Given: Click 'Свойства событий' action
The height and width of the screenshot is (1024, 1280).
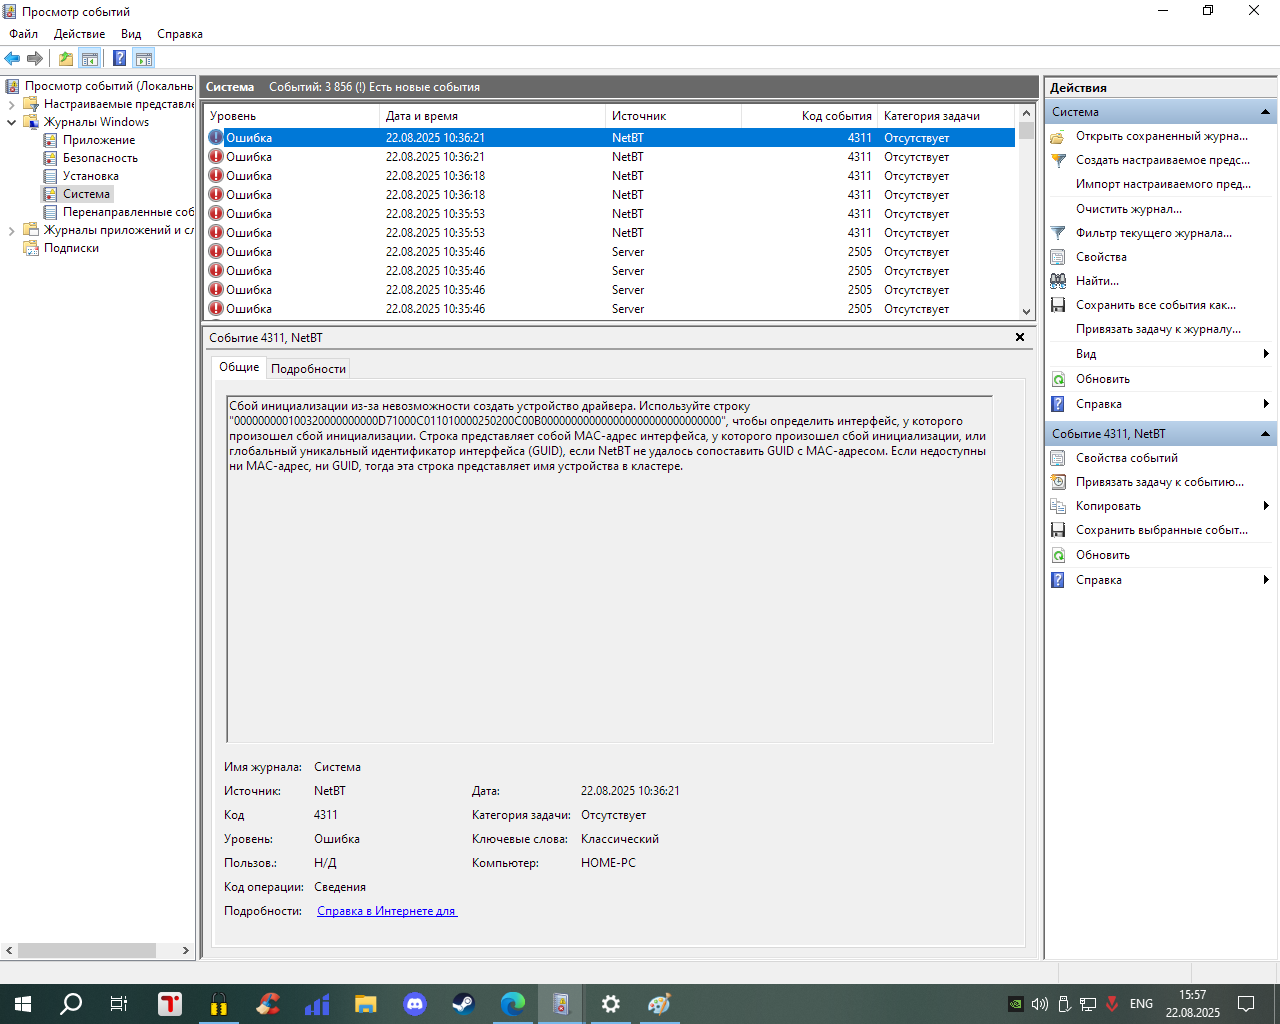Looking at the screenshot, I should point(1126,458).
